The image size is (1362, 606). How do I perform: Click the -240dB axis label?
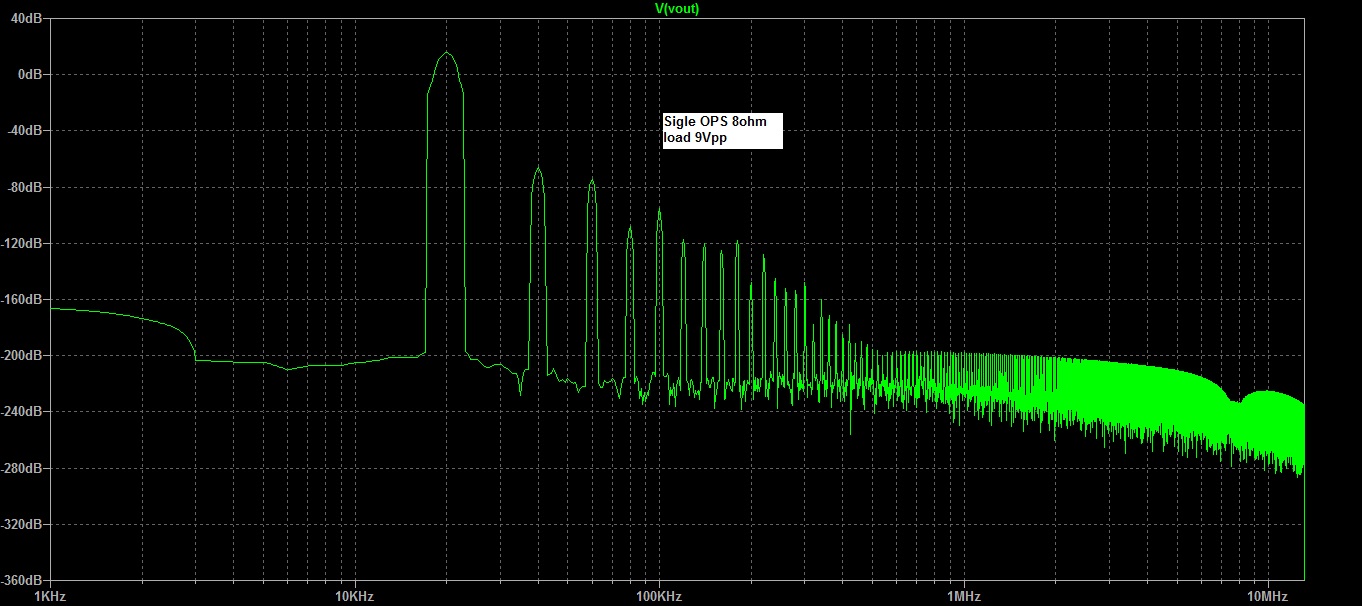pyautogui.click(x=21, y=411)
